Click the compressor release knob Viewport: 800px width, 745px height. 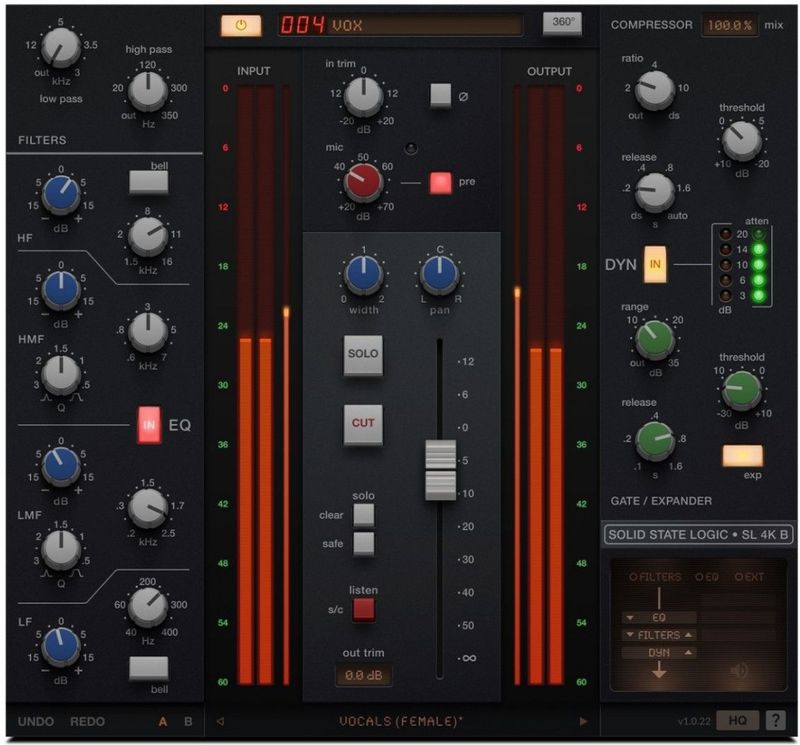pos(655,192)
